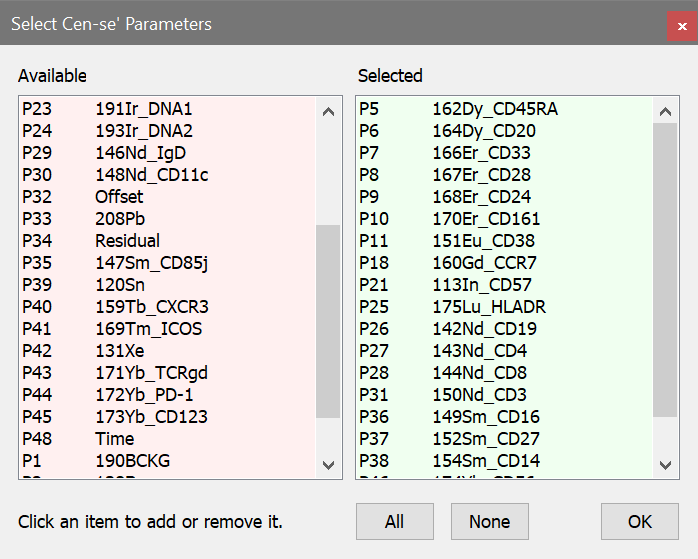Remove P5 162Dy_CD45RA from Selected
This screenshot has width=698, height=559.
click(494, 109)
